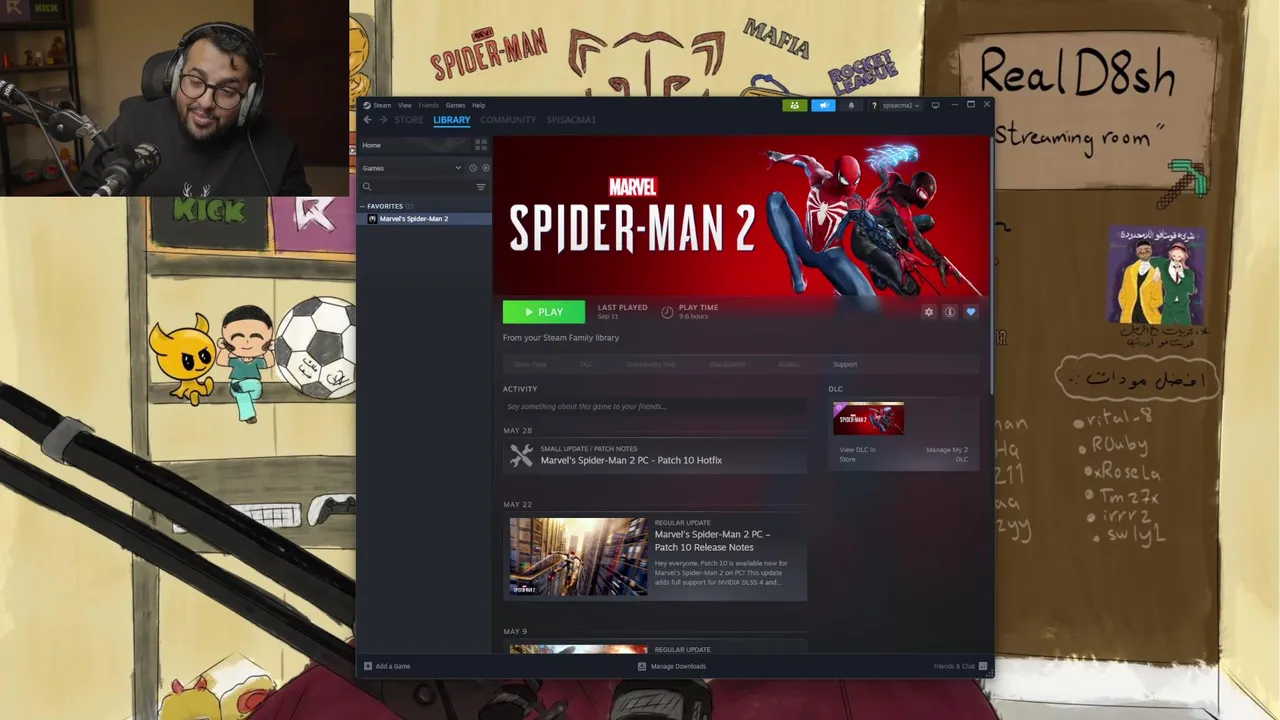
Task: Click the Play Time clock icon
Action: click(667, 312)
